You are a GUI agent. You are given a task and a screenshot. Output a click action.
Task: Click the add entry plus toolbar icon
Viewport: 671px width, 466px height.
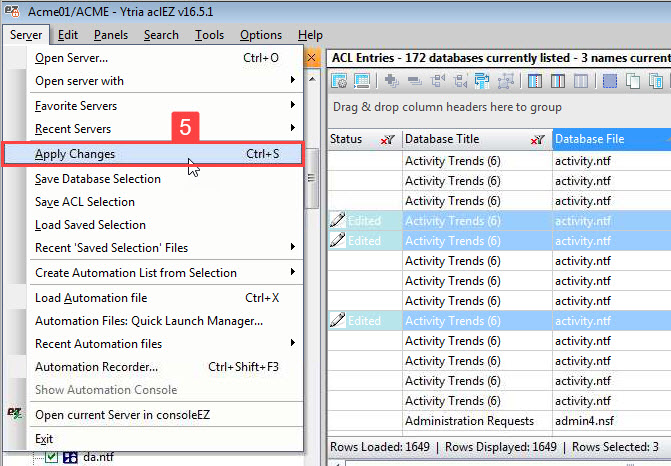[390, 81]
